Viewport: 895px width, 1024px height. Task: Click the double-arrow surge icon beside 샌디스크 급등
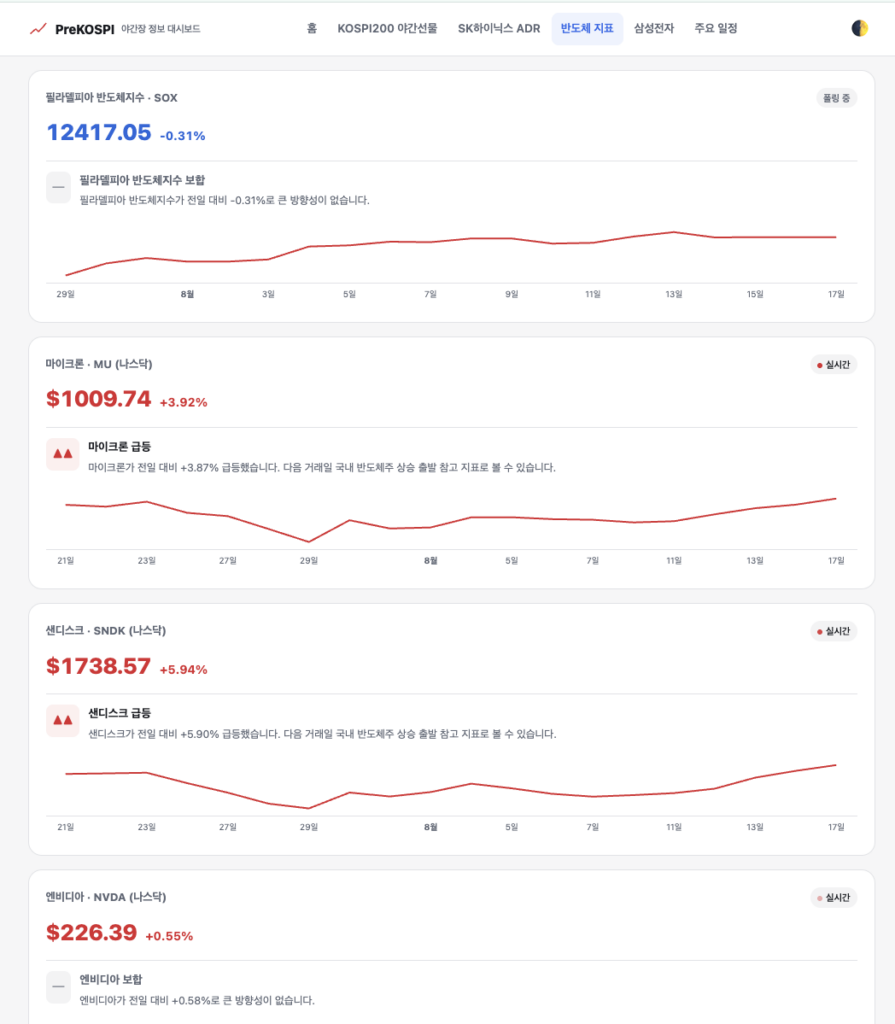(63, 720)
